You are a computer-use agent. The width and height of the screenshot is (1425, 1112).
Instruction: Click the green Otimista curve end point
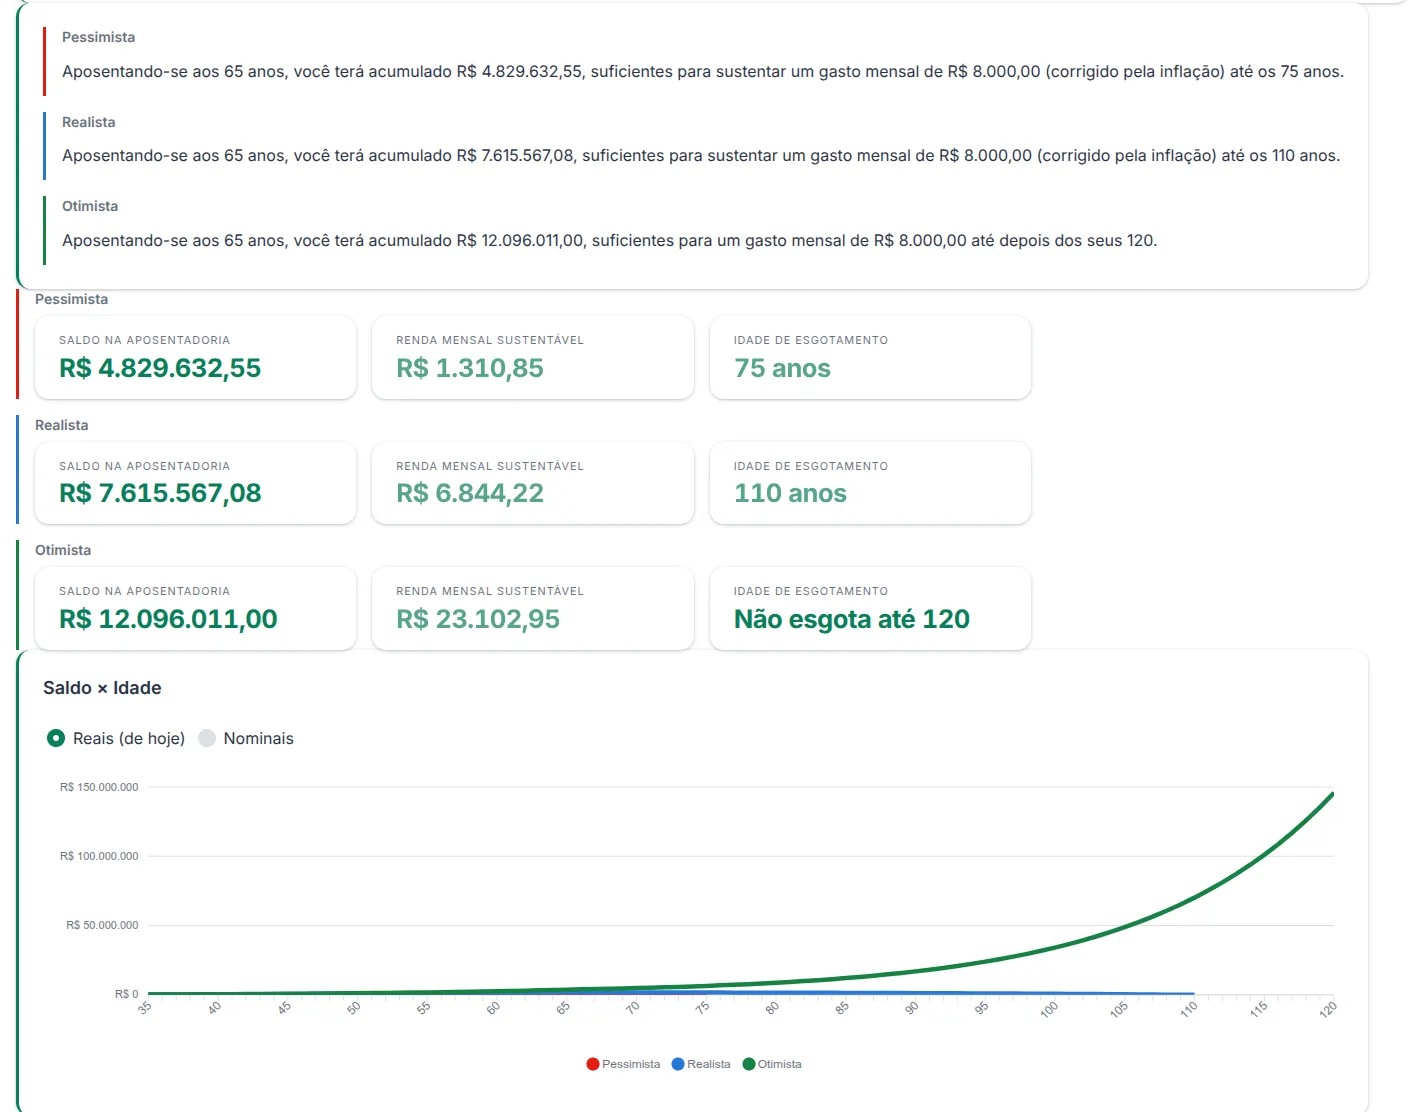pyautogui.click(x=1332, y=794)
